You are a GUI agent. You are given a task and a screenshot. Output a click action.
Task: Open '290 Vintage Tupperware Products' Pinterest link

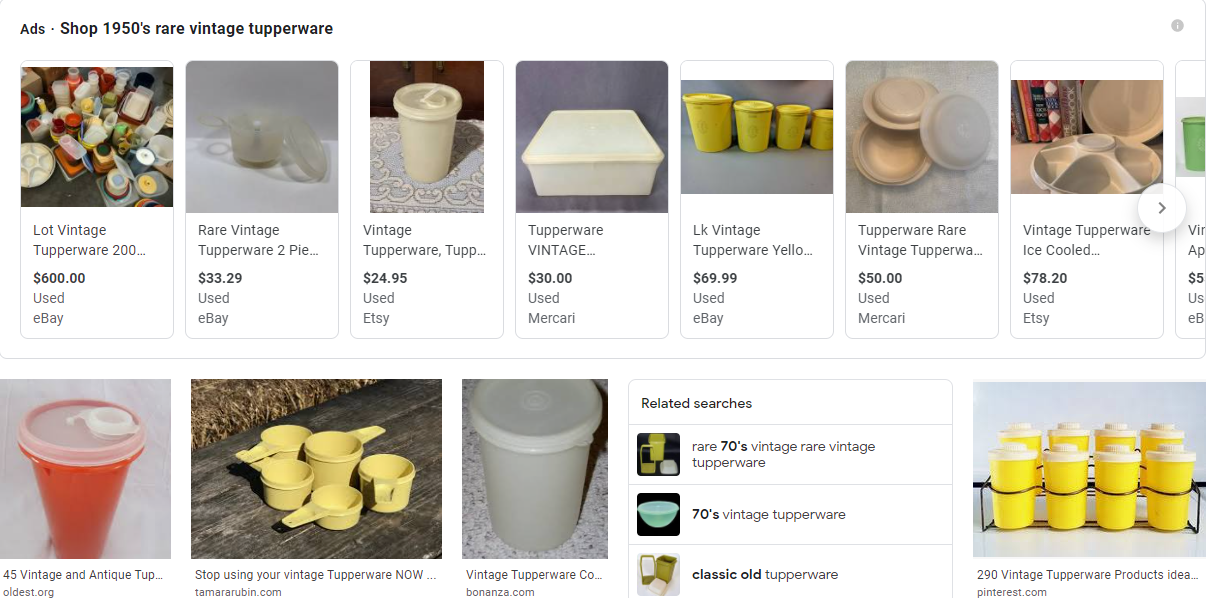1089,575
